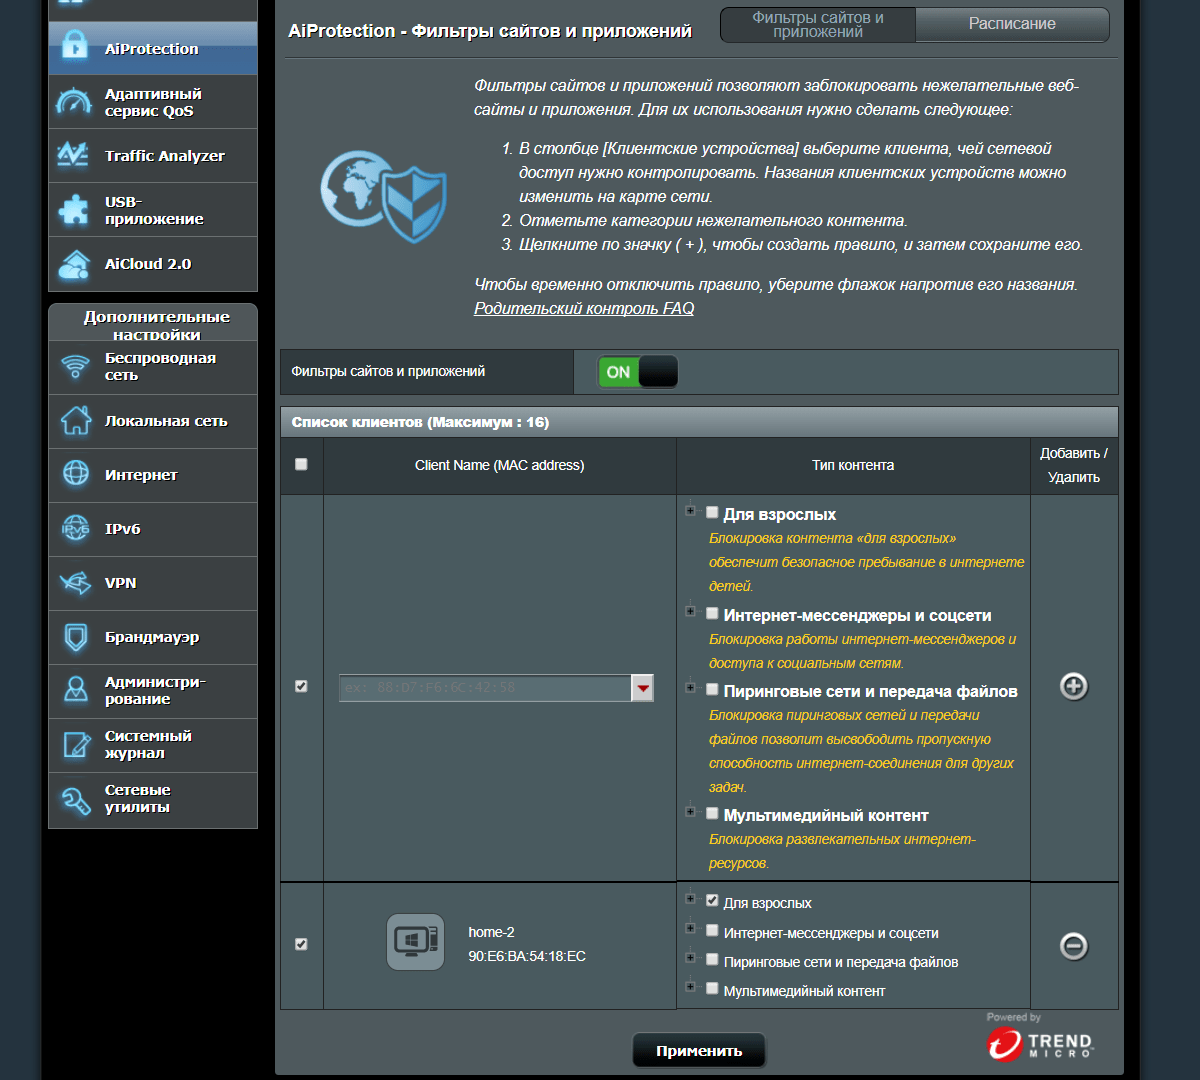Viewport: 1200px width, 1080px height.
Task: Turn off the Фильтры сайтов и приложений switch
Action: pos(637,372)
